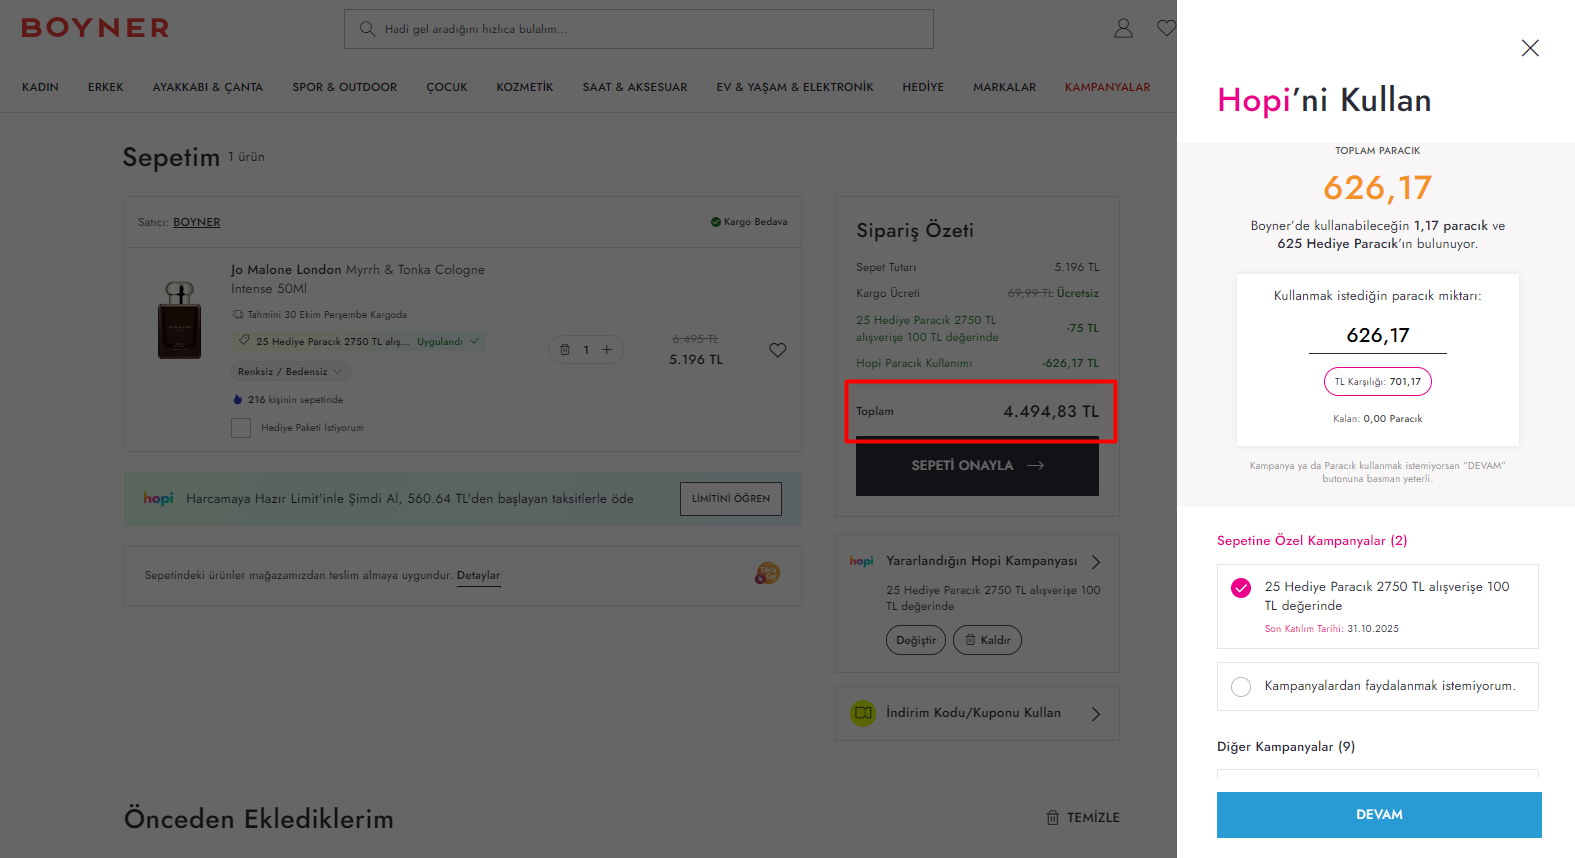Open favorites via header heart icon
This screenshot has height=858, width=1575.
1166,29
